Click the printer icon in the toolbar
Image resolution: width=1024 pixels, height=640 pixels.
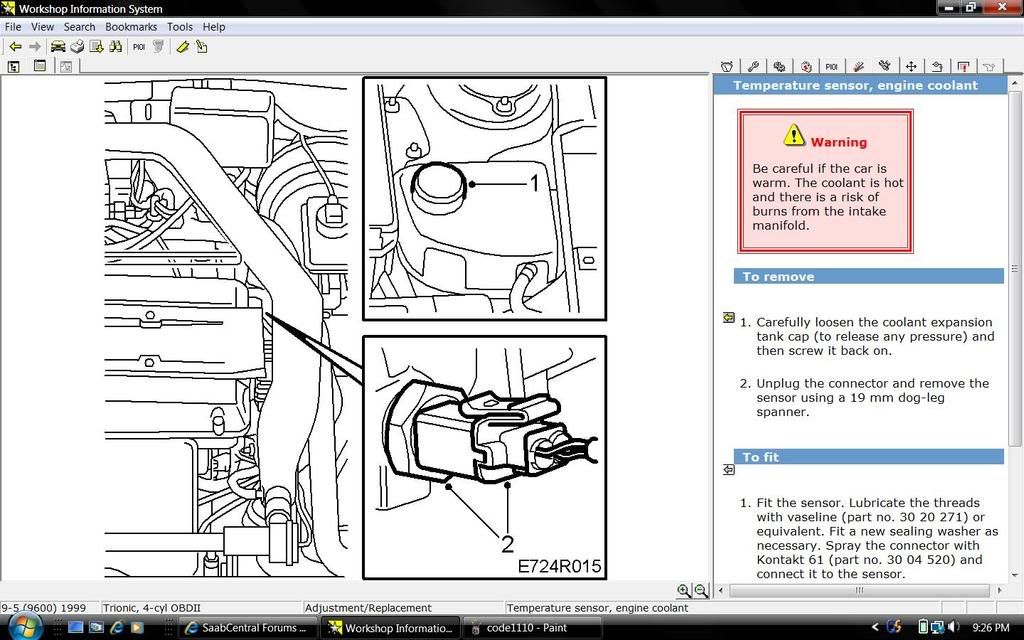click(77, 46)
